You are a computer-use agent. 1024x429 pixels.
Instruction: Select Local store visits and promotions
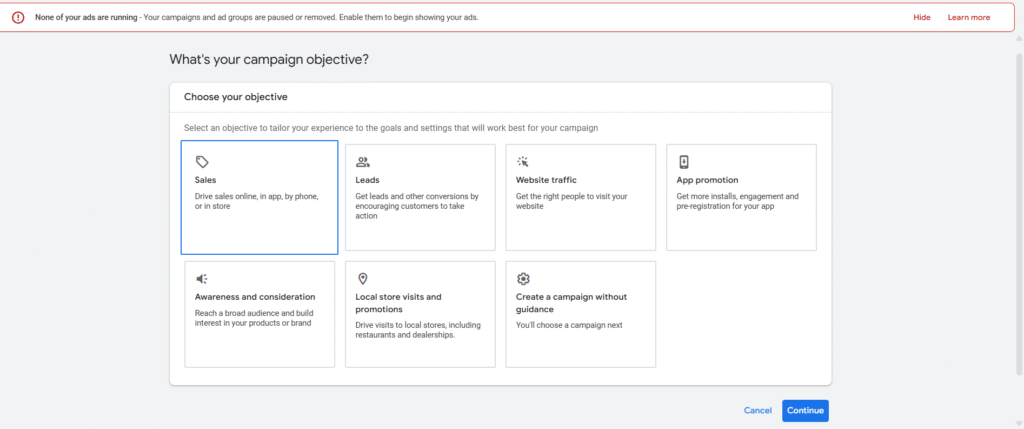pos(420,314)
